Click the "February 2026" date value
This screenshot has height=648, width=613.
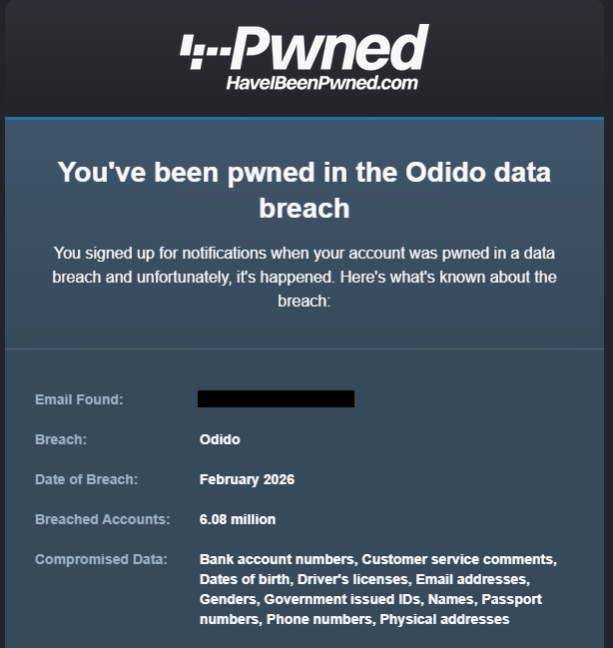(x=247, y=480)
